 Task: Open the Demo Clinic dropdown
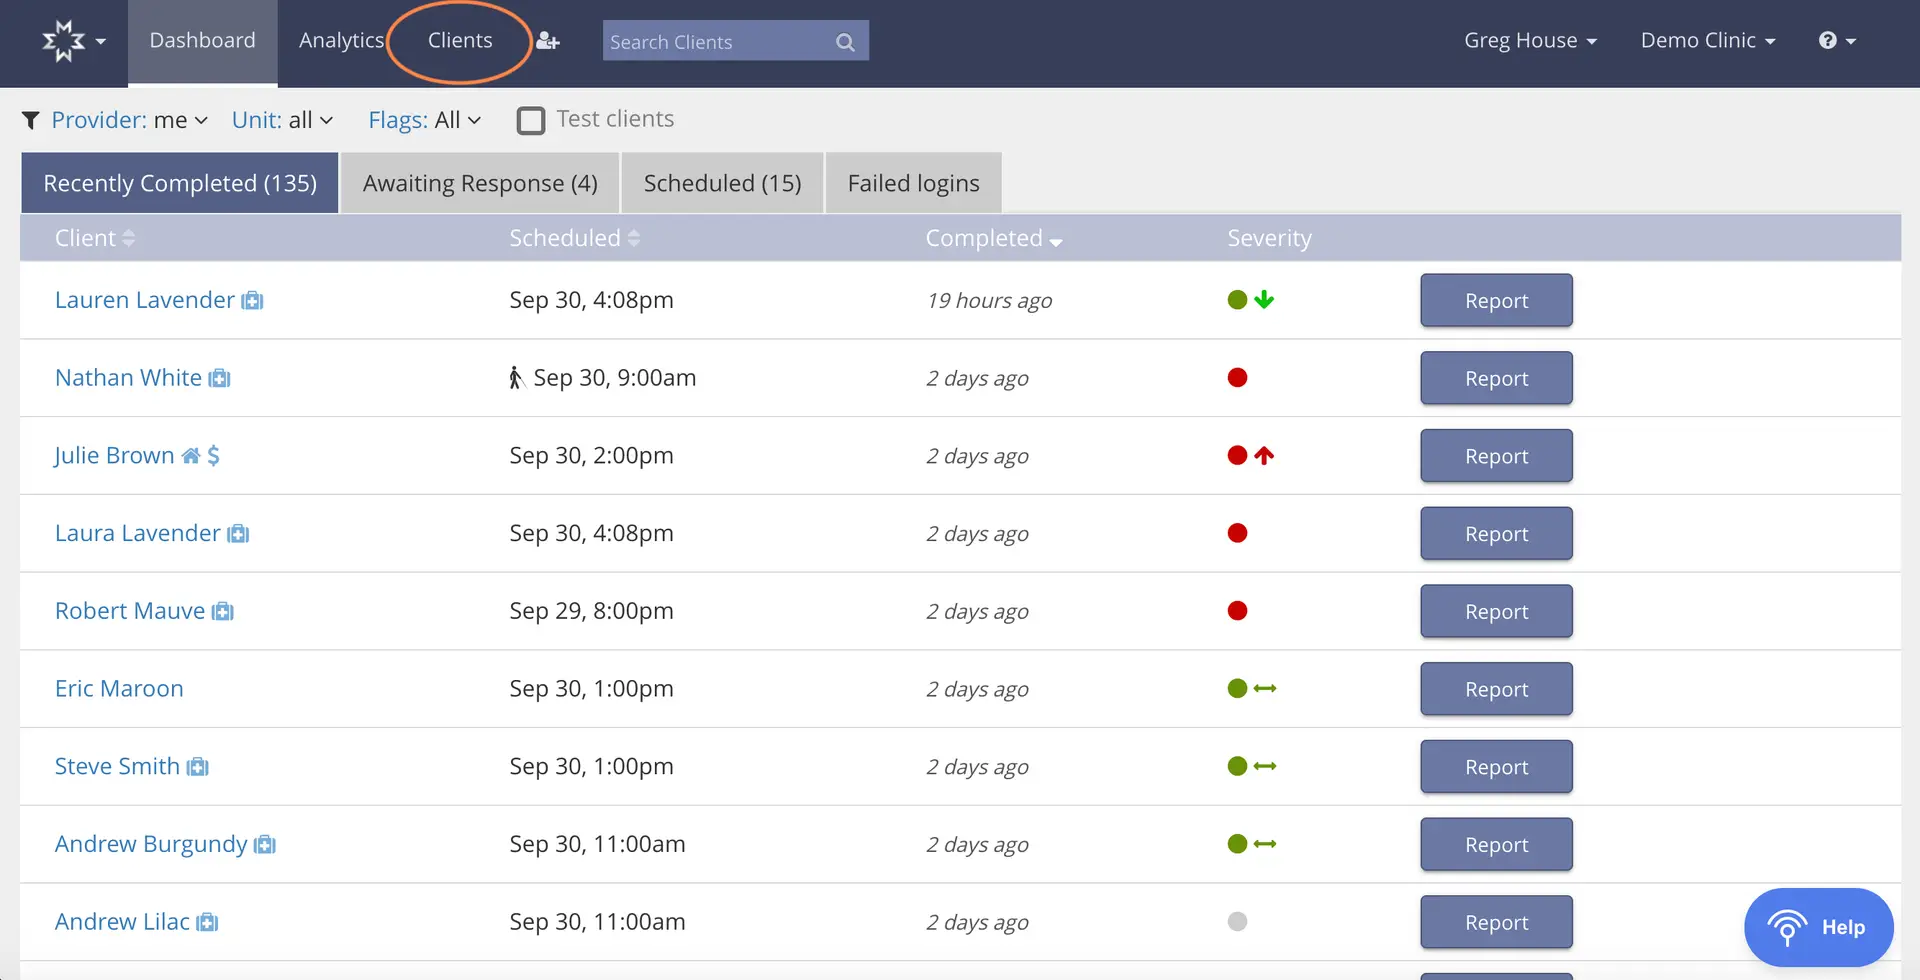(1707, 40)
